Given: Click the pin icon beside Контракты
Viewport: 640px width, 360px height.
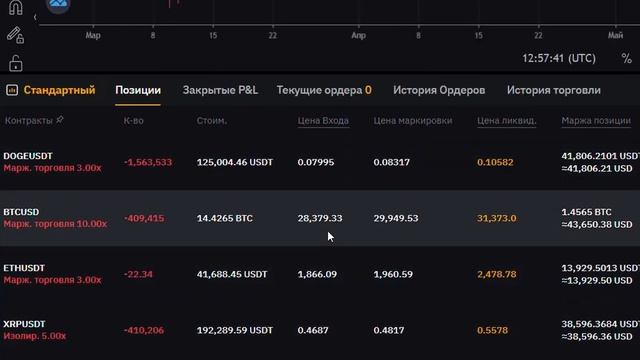Looking at the screenshot, I should click(60, 120).
